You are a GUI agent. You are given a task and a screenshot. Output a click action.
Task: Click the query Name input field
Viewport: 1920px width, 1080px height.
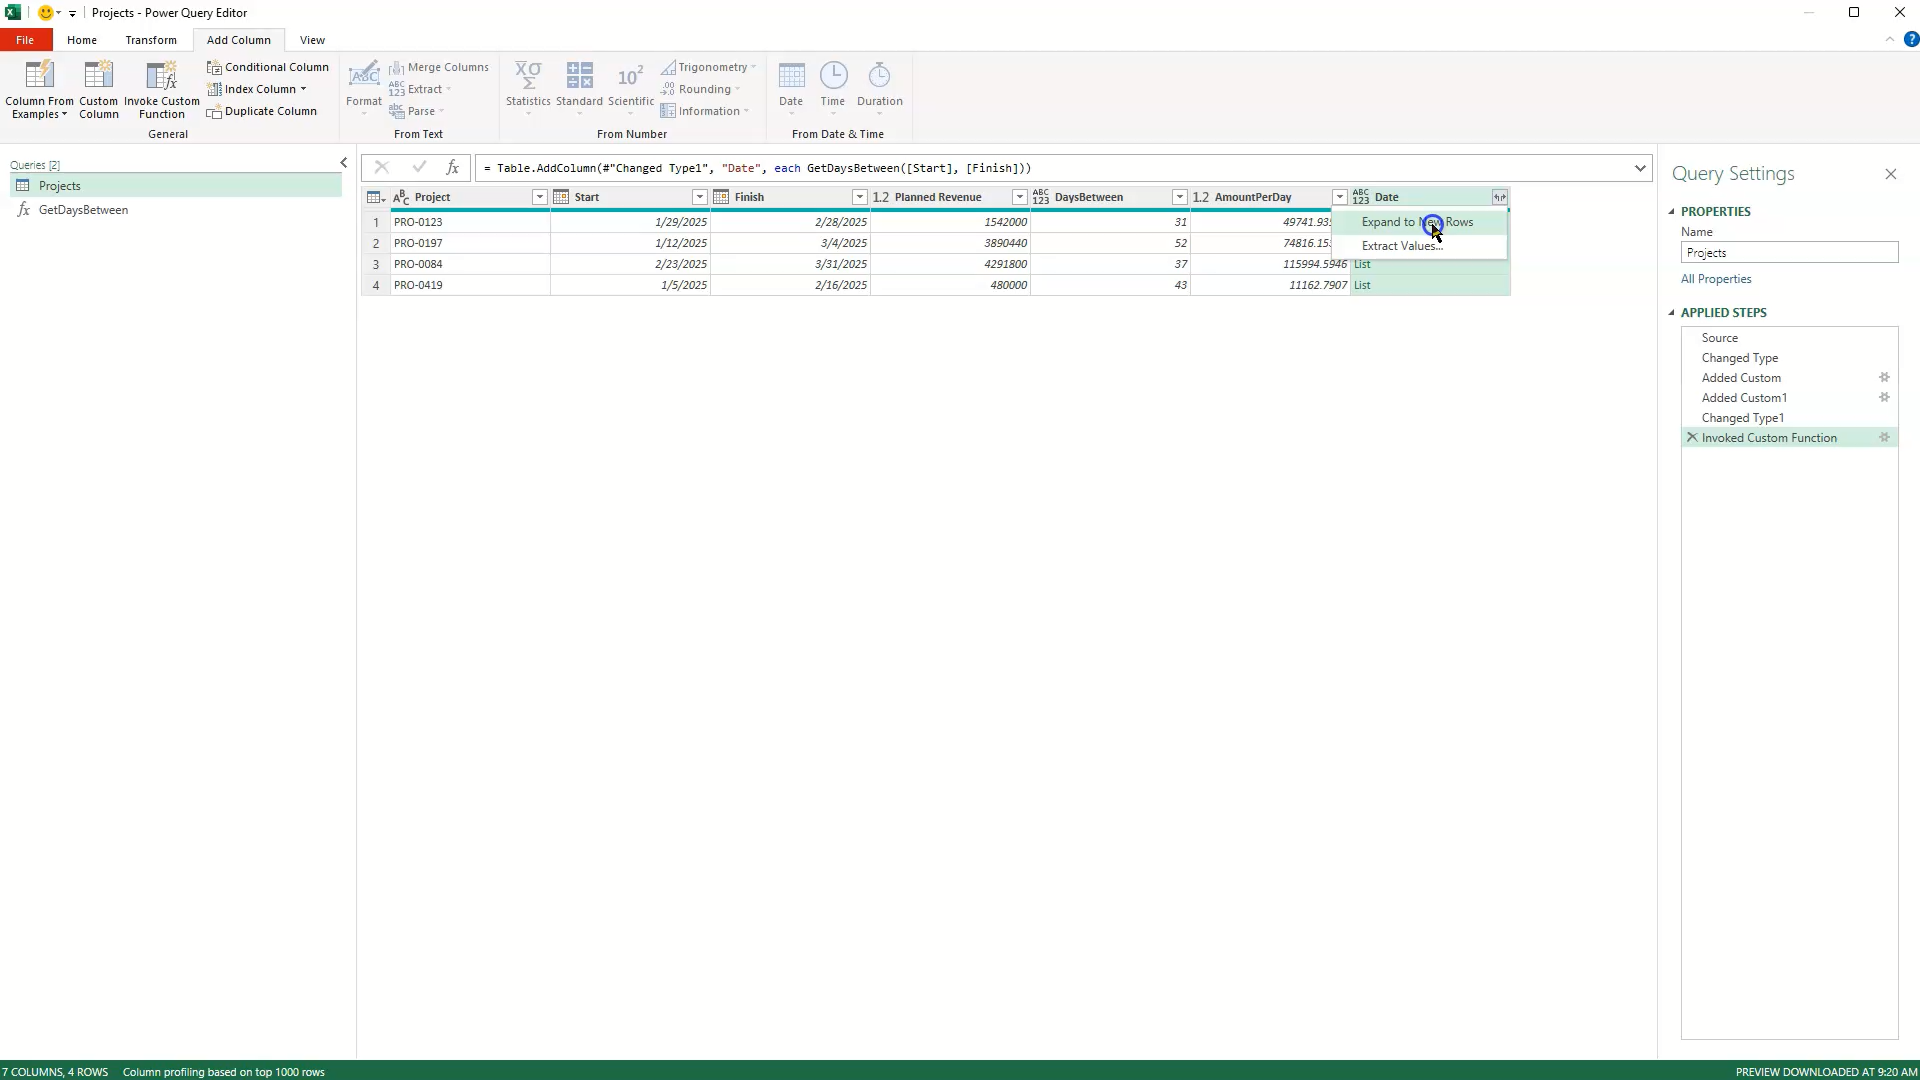tap(1788, 252)
